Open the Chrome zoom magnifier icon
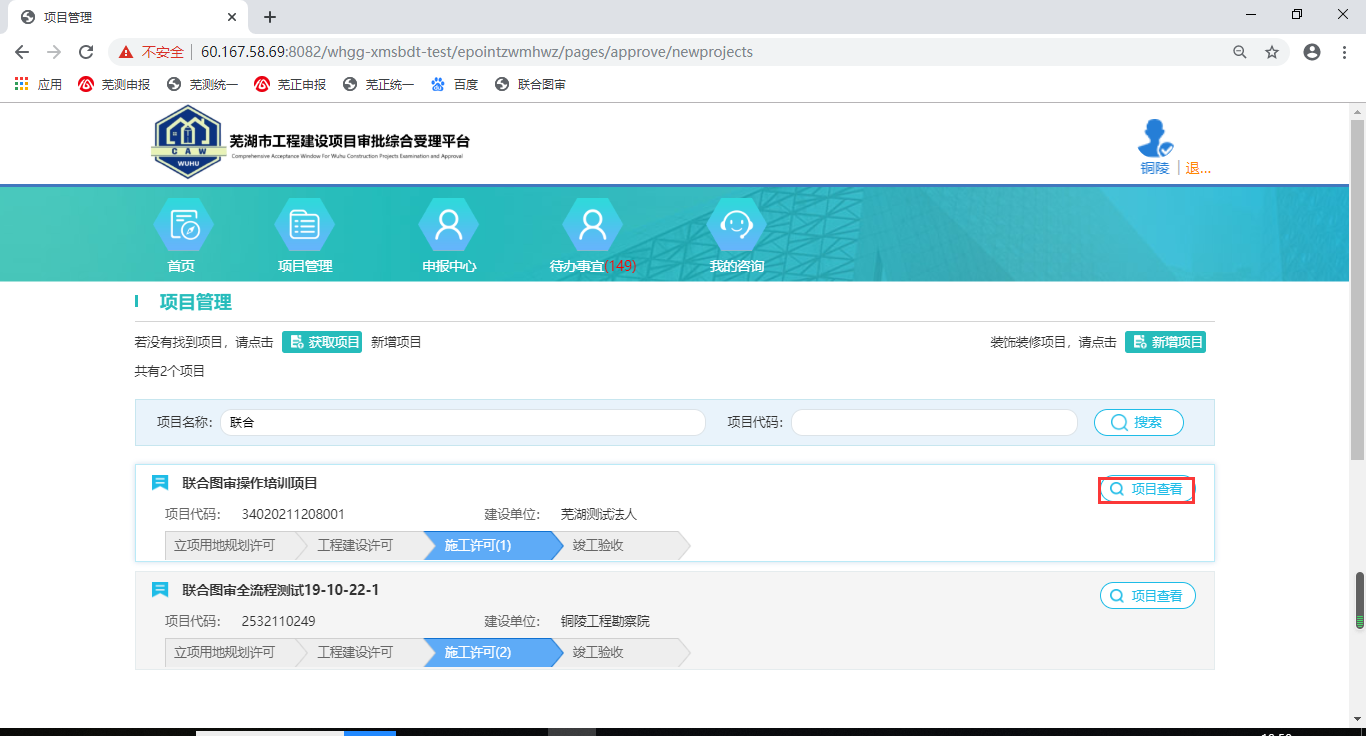 1240,52
